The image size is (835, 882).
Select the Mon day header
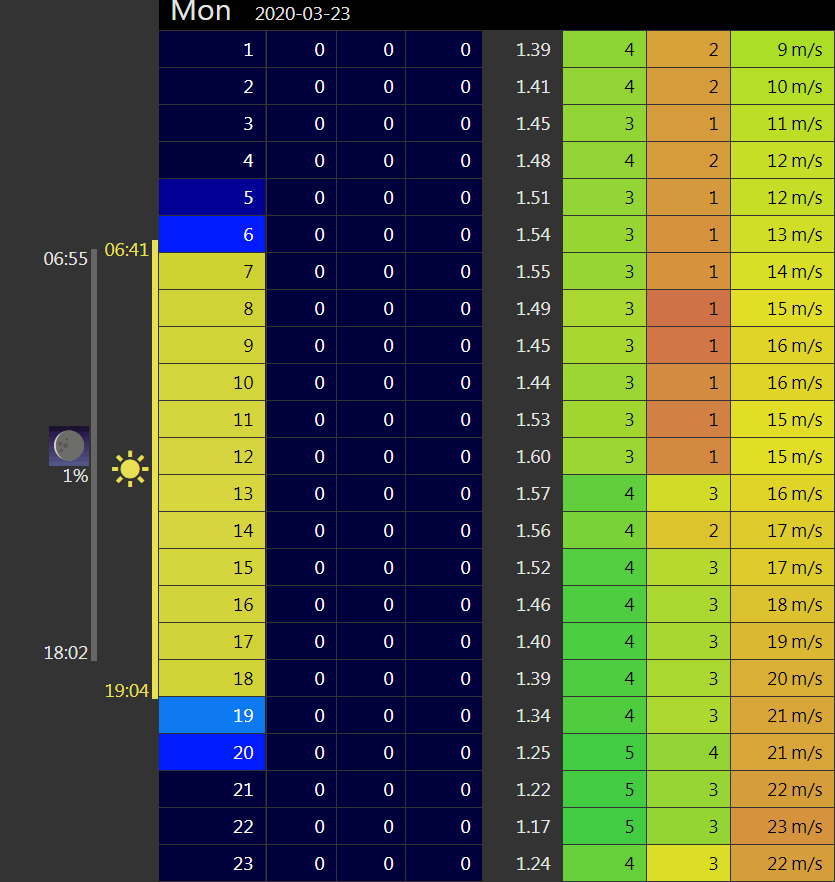(201, 11)
